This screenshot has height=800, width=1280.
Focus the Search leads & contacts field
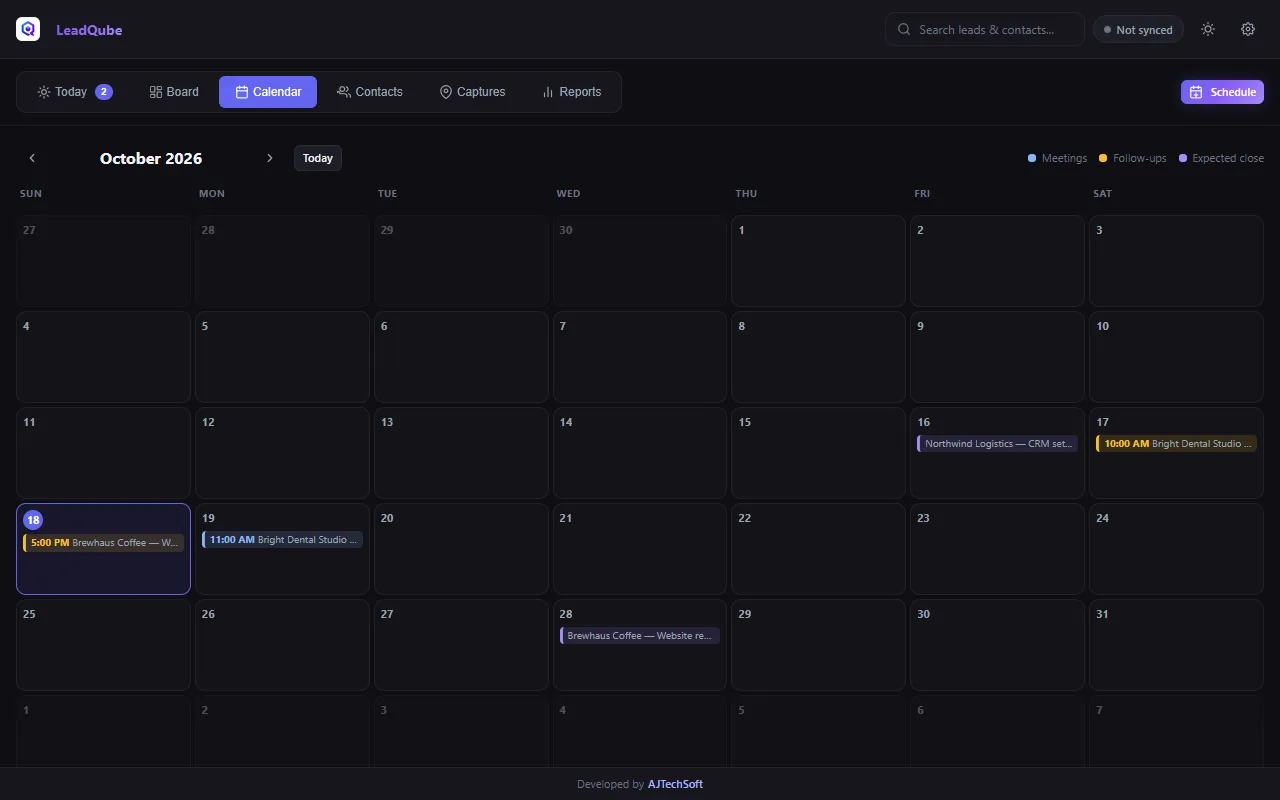point(985,29)
